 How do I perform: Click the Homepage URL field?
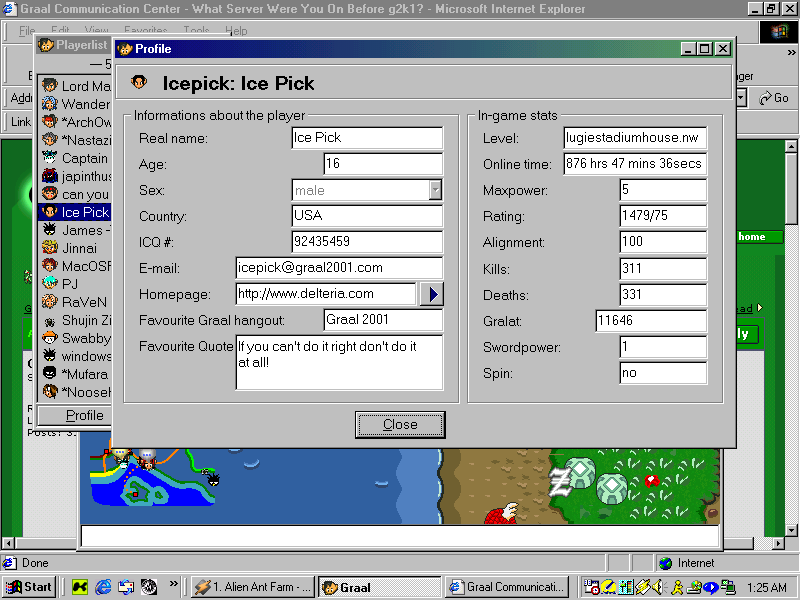click(x=326, y=294)
